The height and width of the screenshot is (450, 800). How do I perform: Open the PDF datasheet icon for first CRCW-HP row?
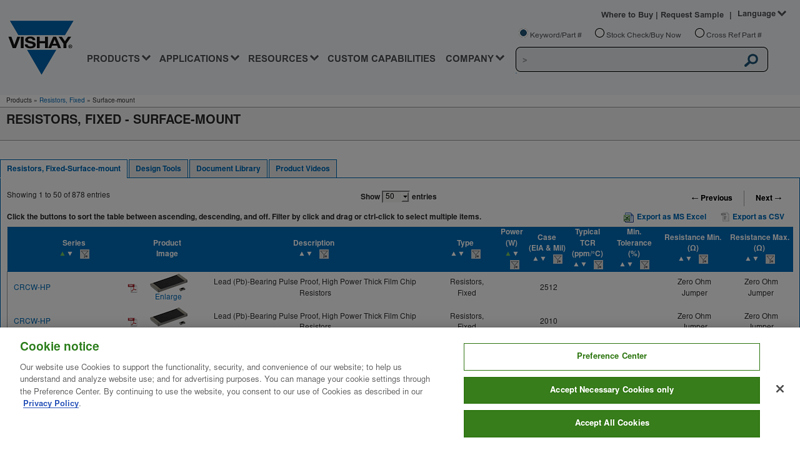click(132, 288)
